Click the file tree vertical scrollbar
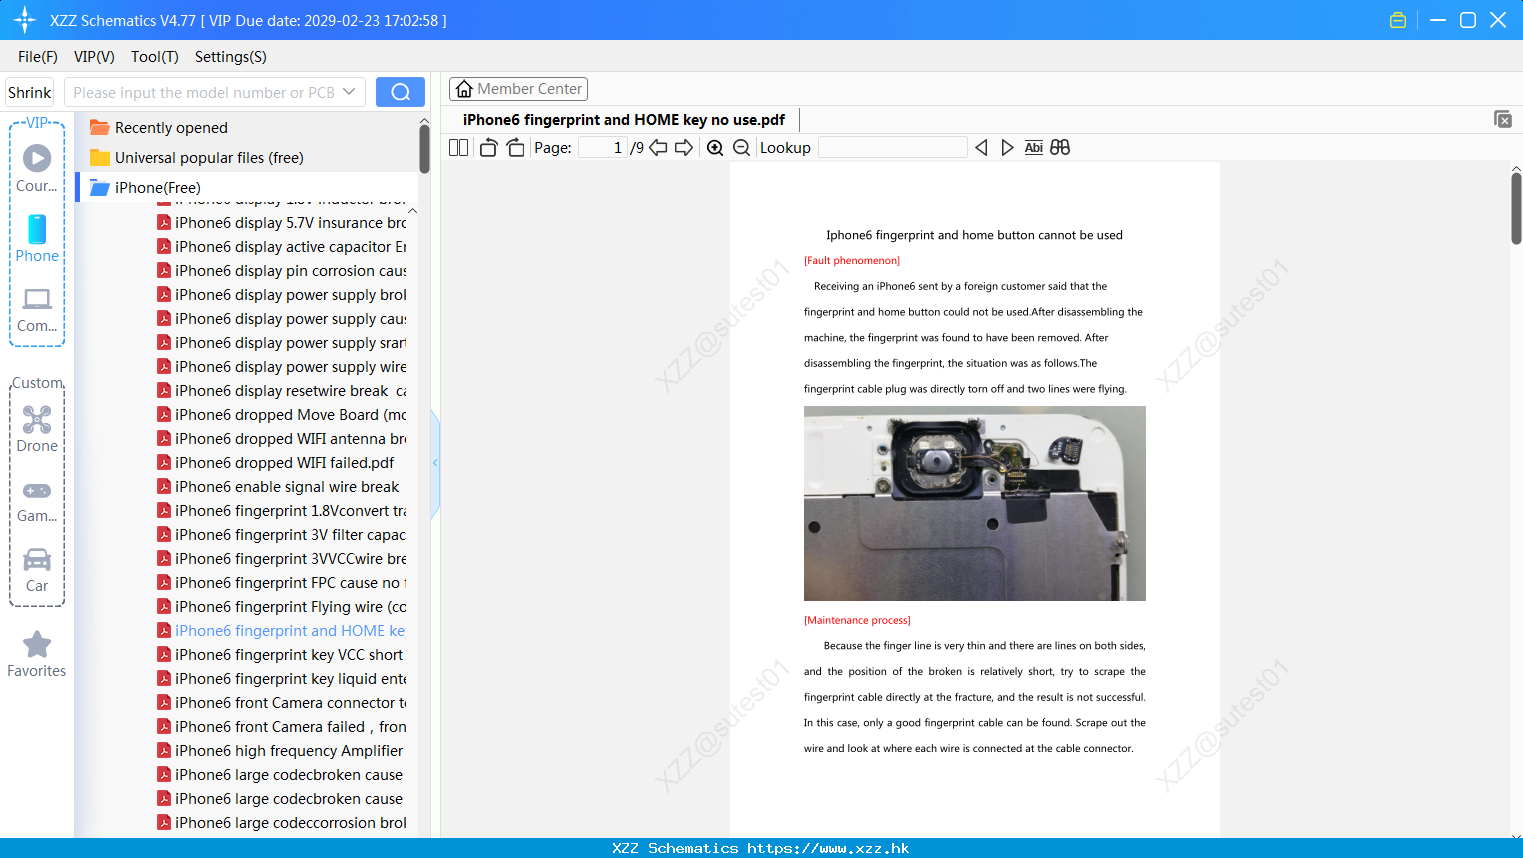 424,148
